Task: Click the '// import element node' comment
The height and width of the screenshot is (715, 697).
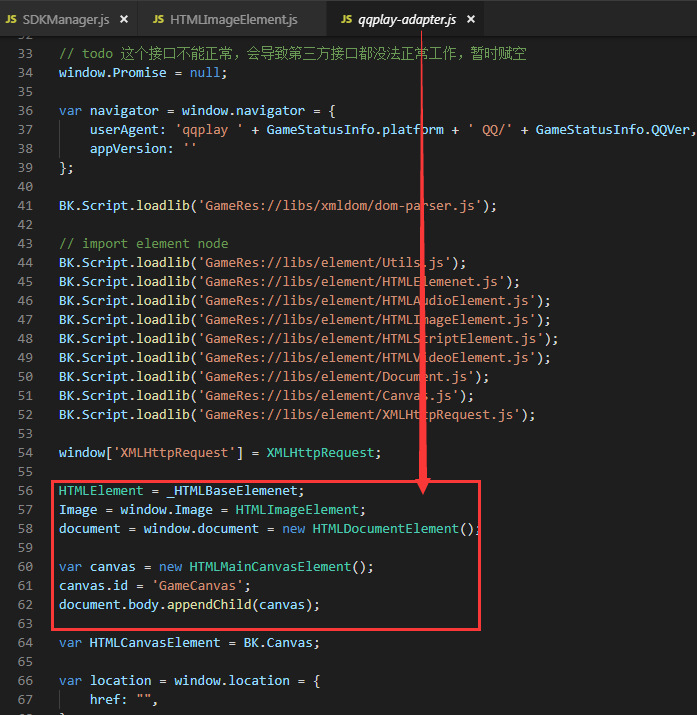Action: [x=144, y=244]
